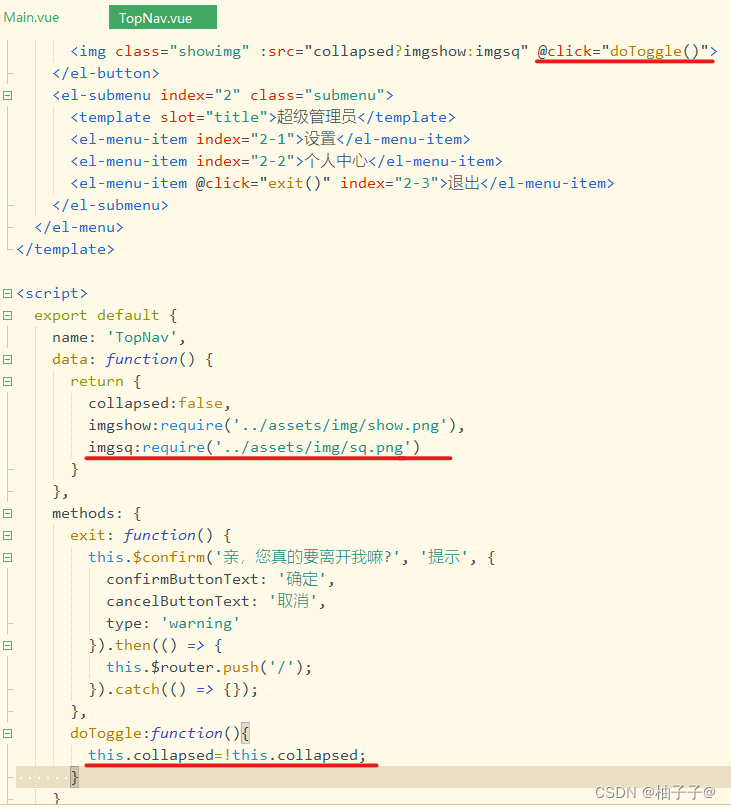Click the name: 'TopNav' line

pyautogui.click(x=119, y=337)
